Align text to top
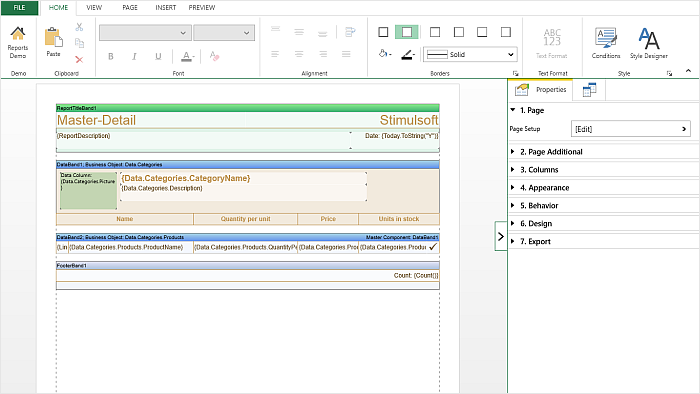Viewport: 700px width, 394px height. 275,29
